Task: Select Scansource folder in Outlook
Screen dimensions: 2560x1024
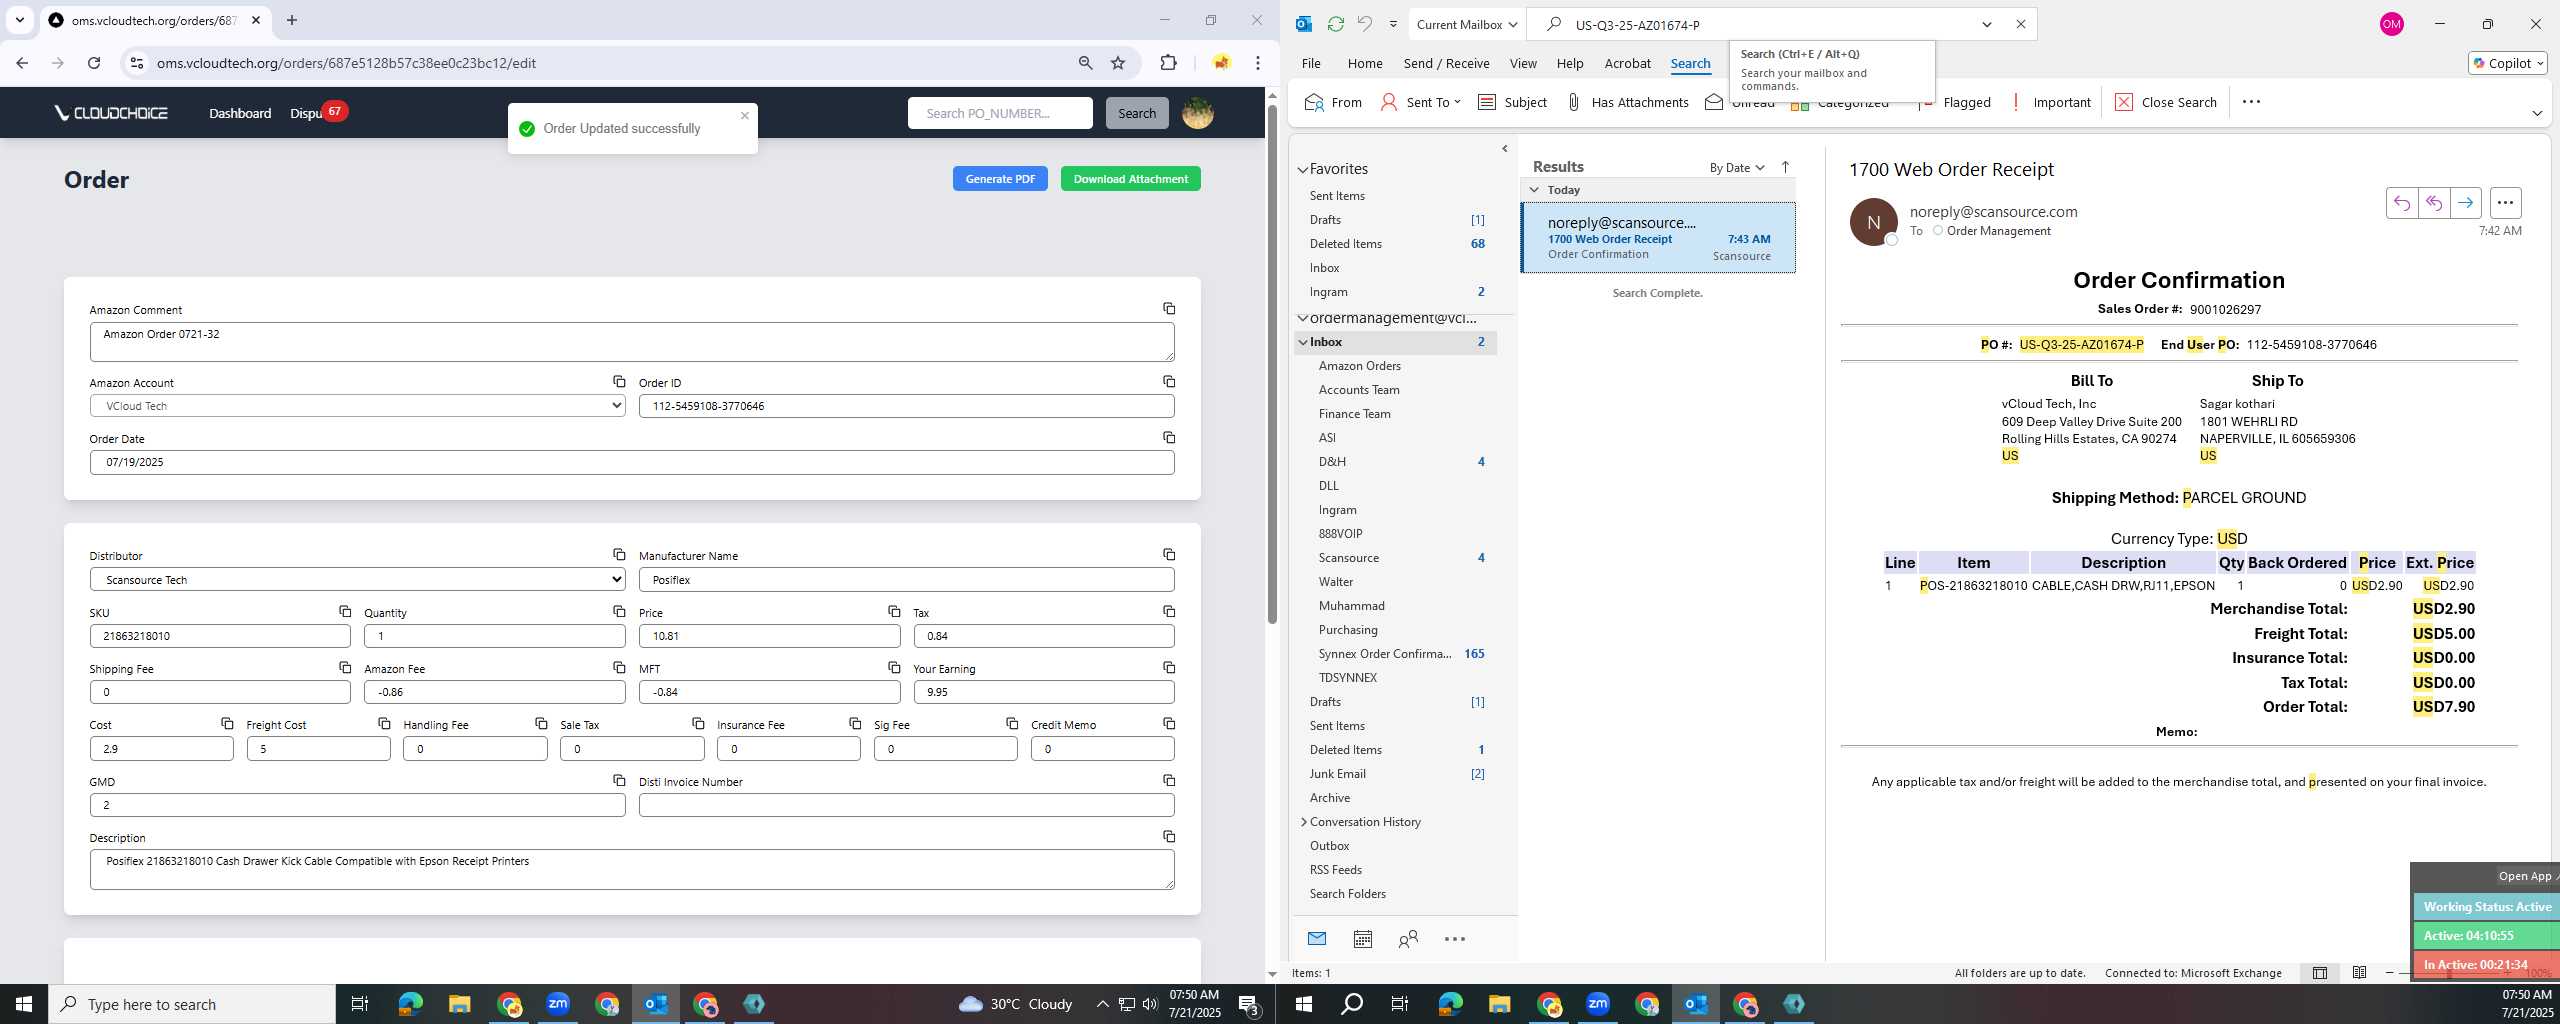Action: (x=1348, y=558)
